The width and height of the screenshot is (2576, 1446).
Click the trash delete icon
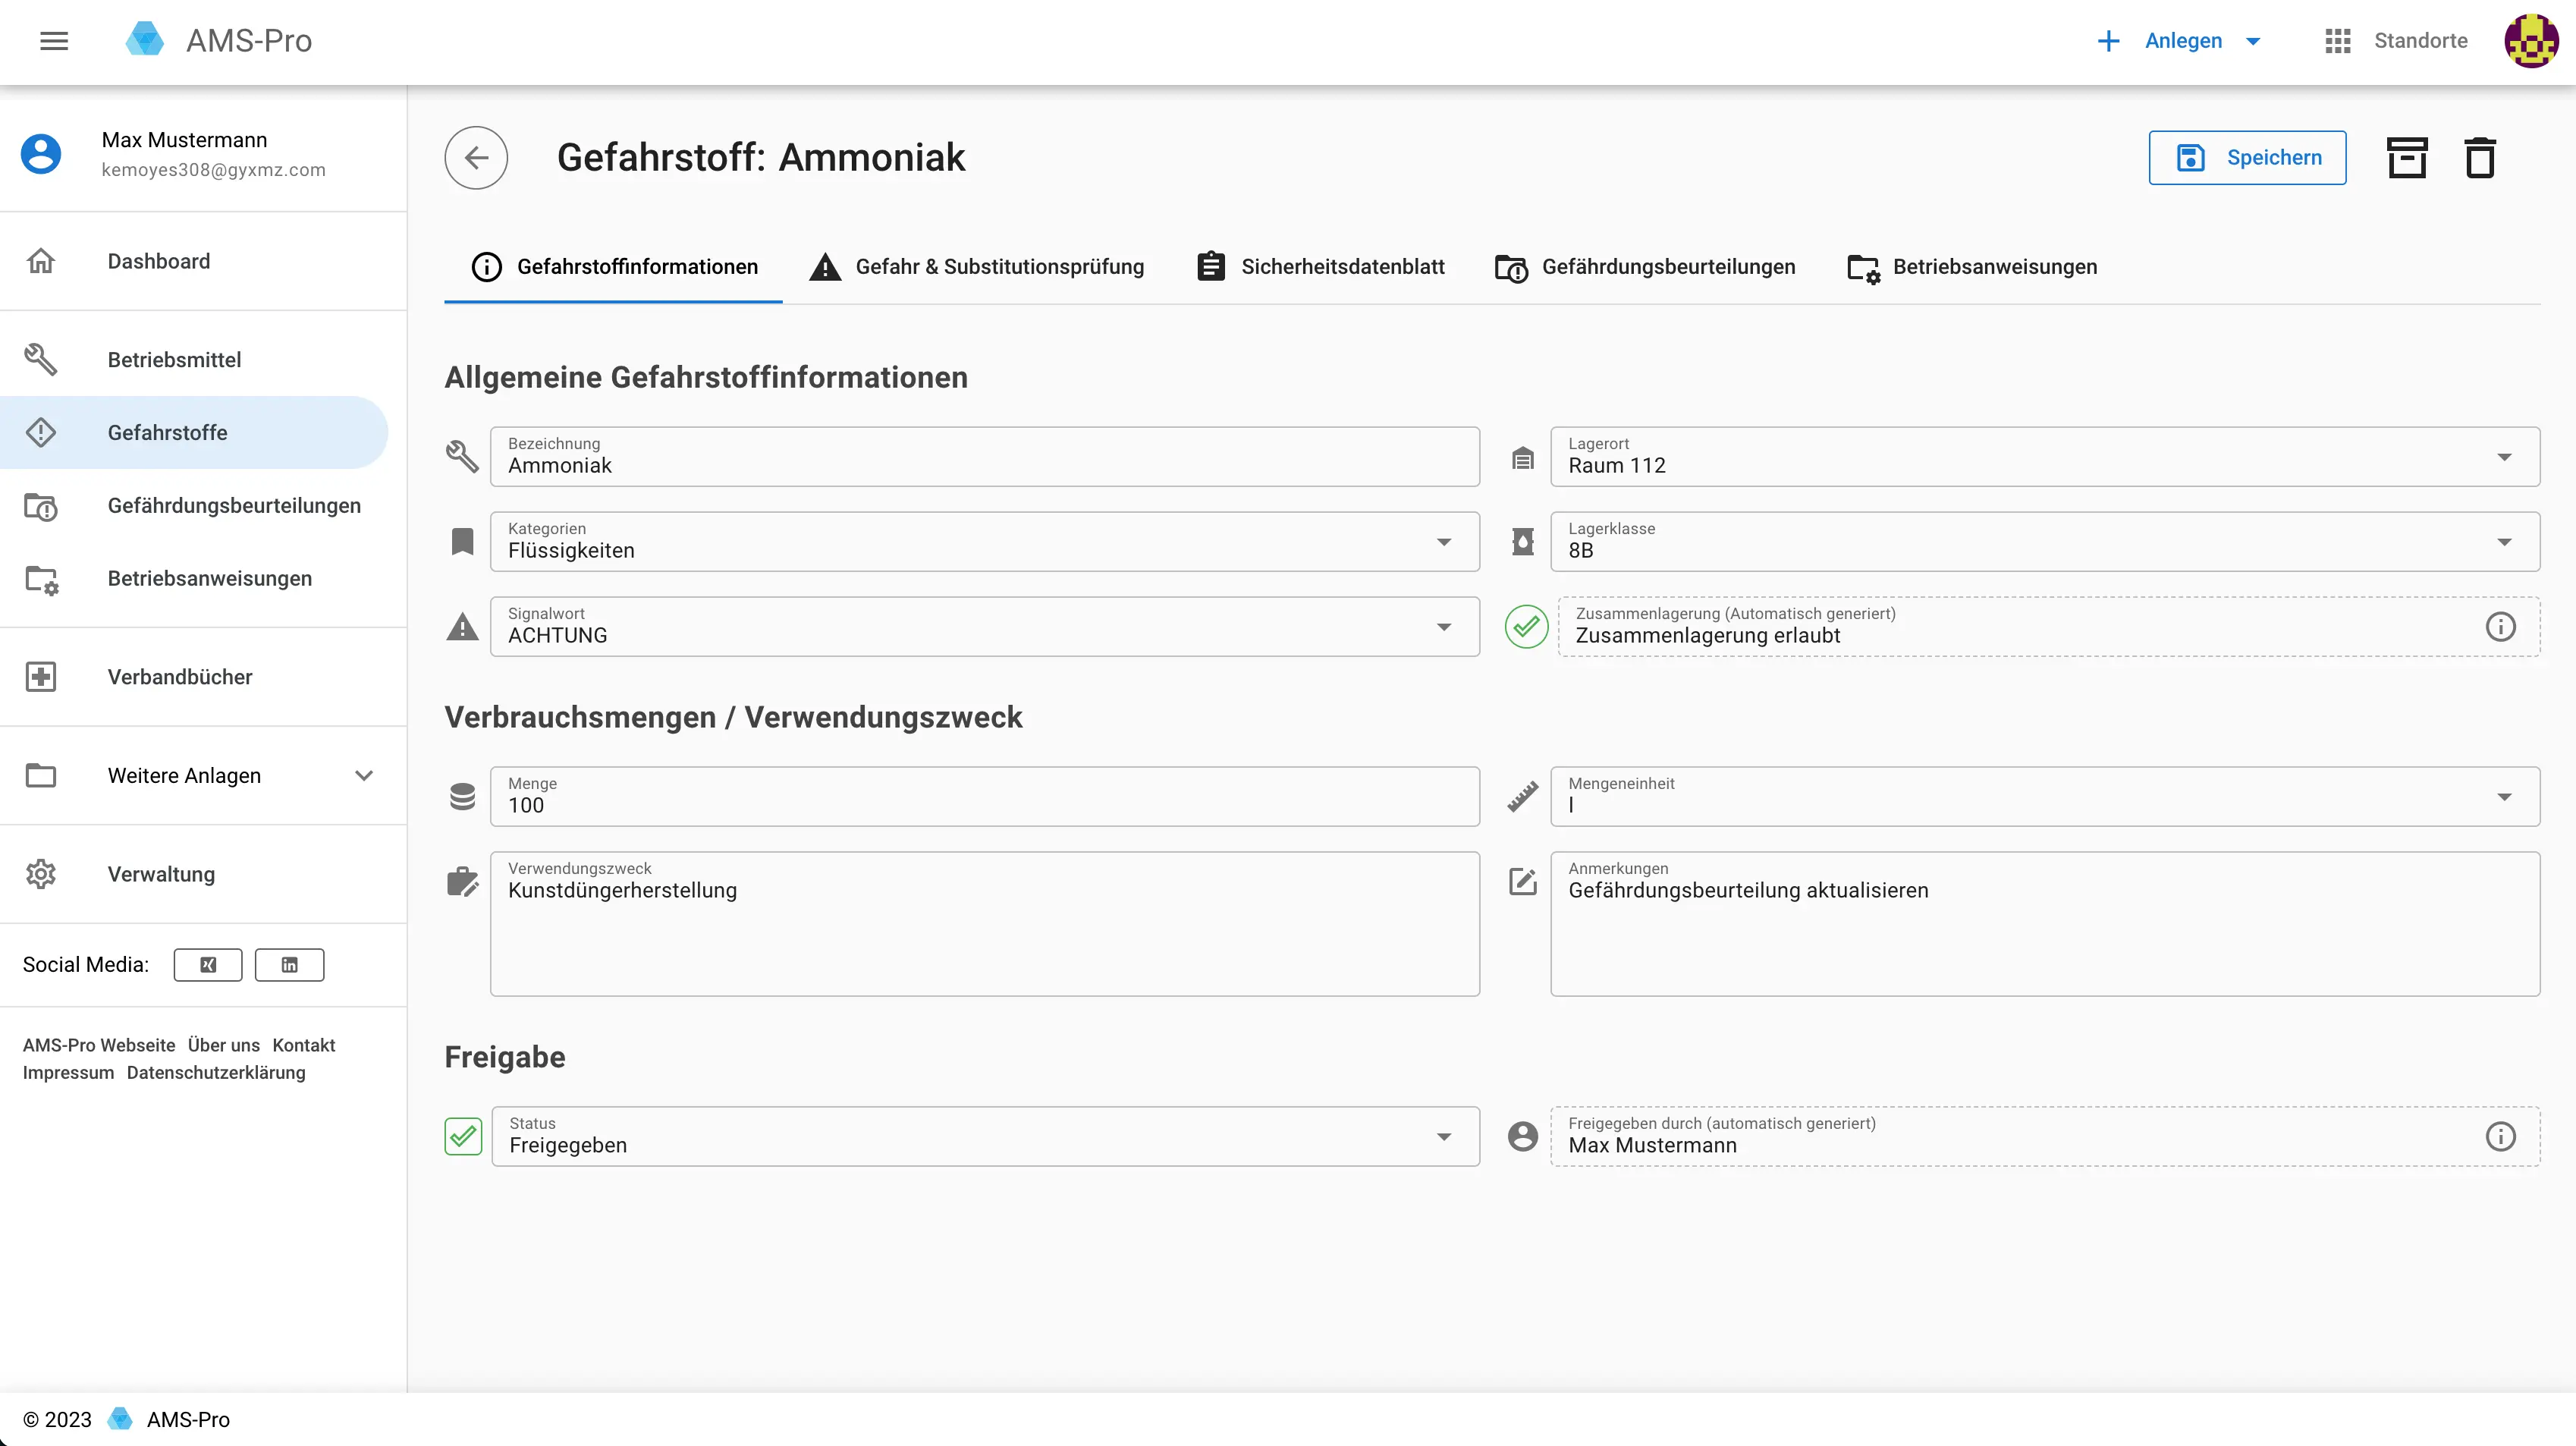pyautogui.click(x=2480, y=158)
